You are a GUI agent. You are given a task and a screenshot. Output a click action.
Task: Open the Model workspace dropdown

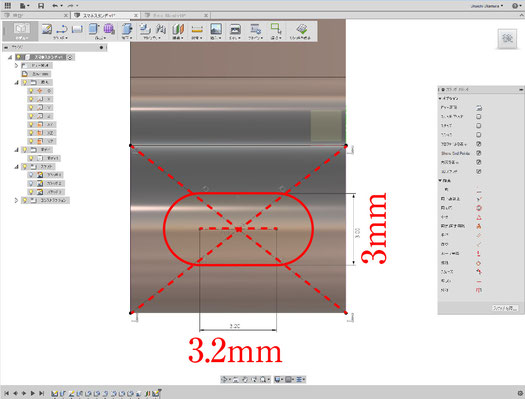[21, 32]
